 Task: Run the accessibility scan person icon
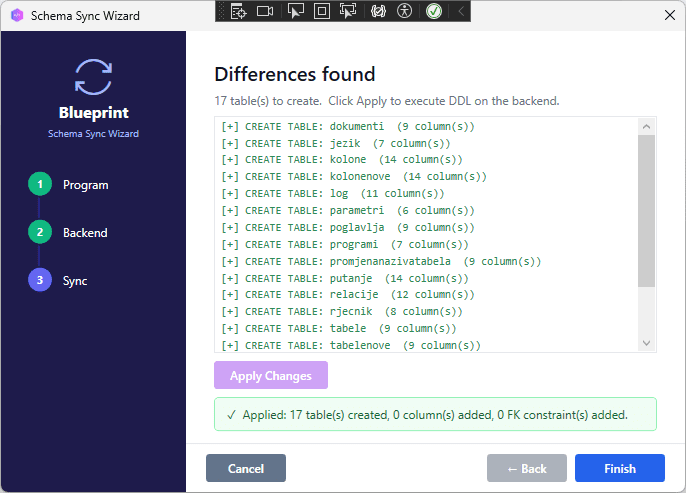pyautogui.click(x=404, y=11)
